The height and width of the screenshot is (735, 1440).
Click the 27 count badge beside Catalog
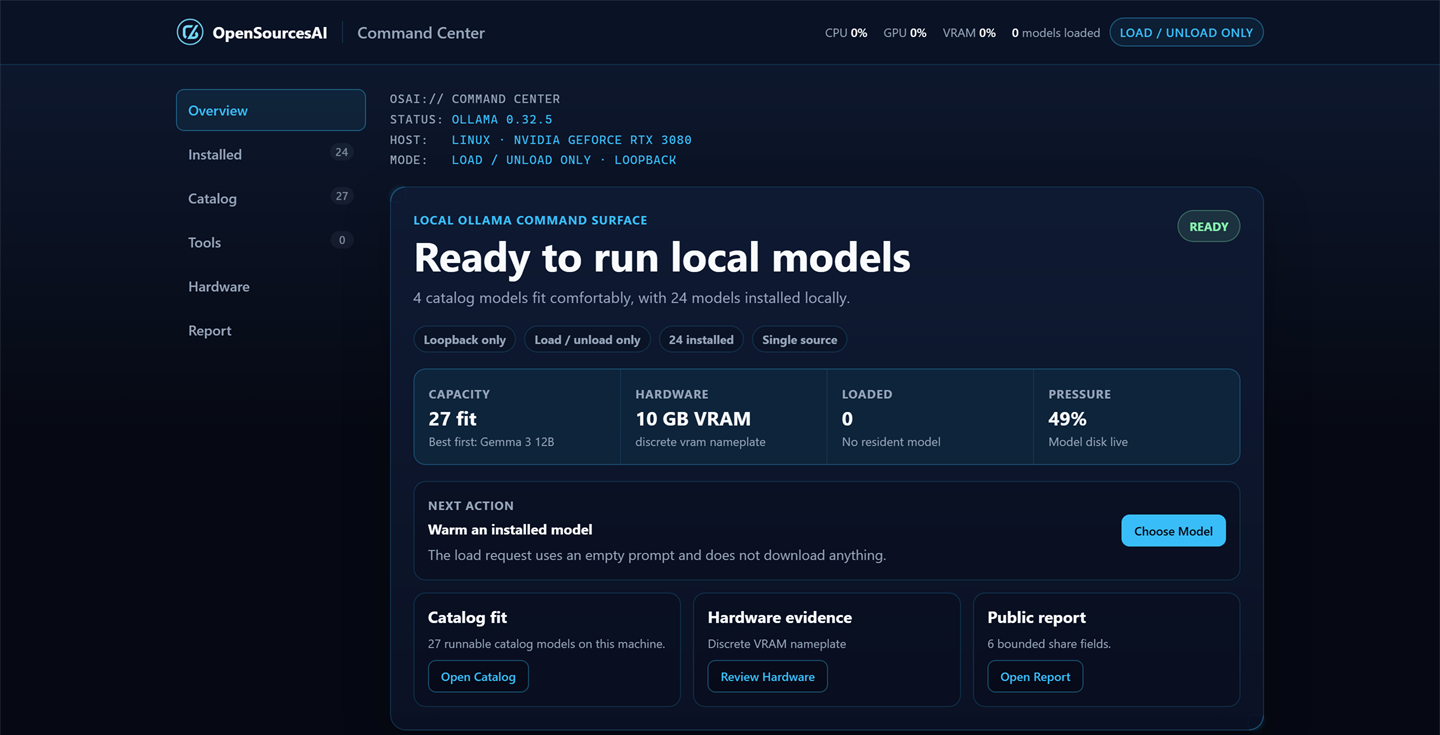(x=342, y=196)
